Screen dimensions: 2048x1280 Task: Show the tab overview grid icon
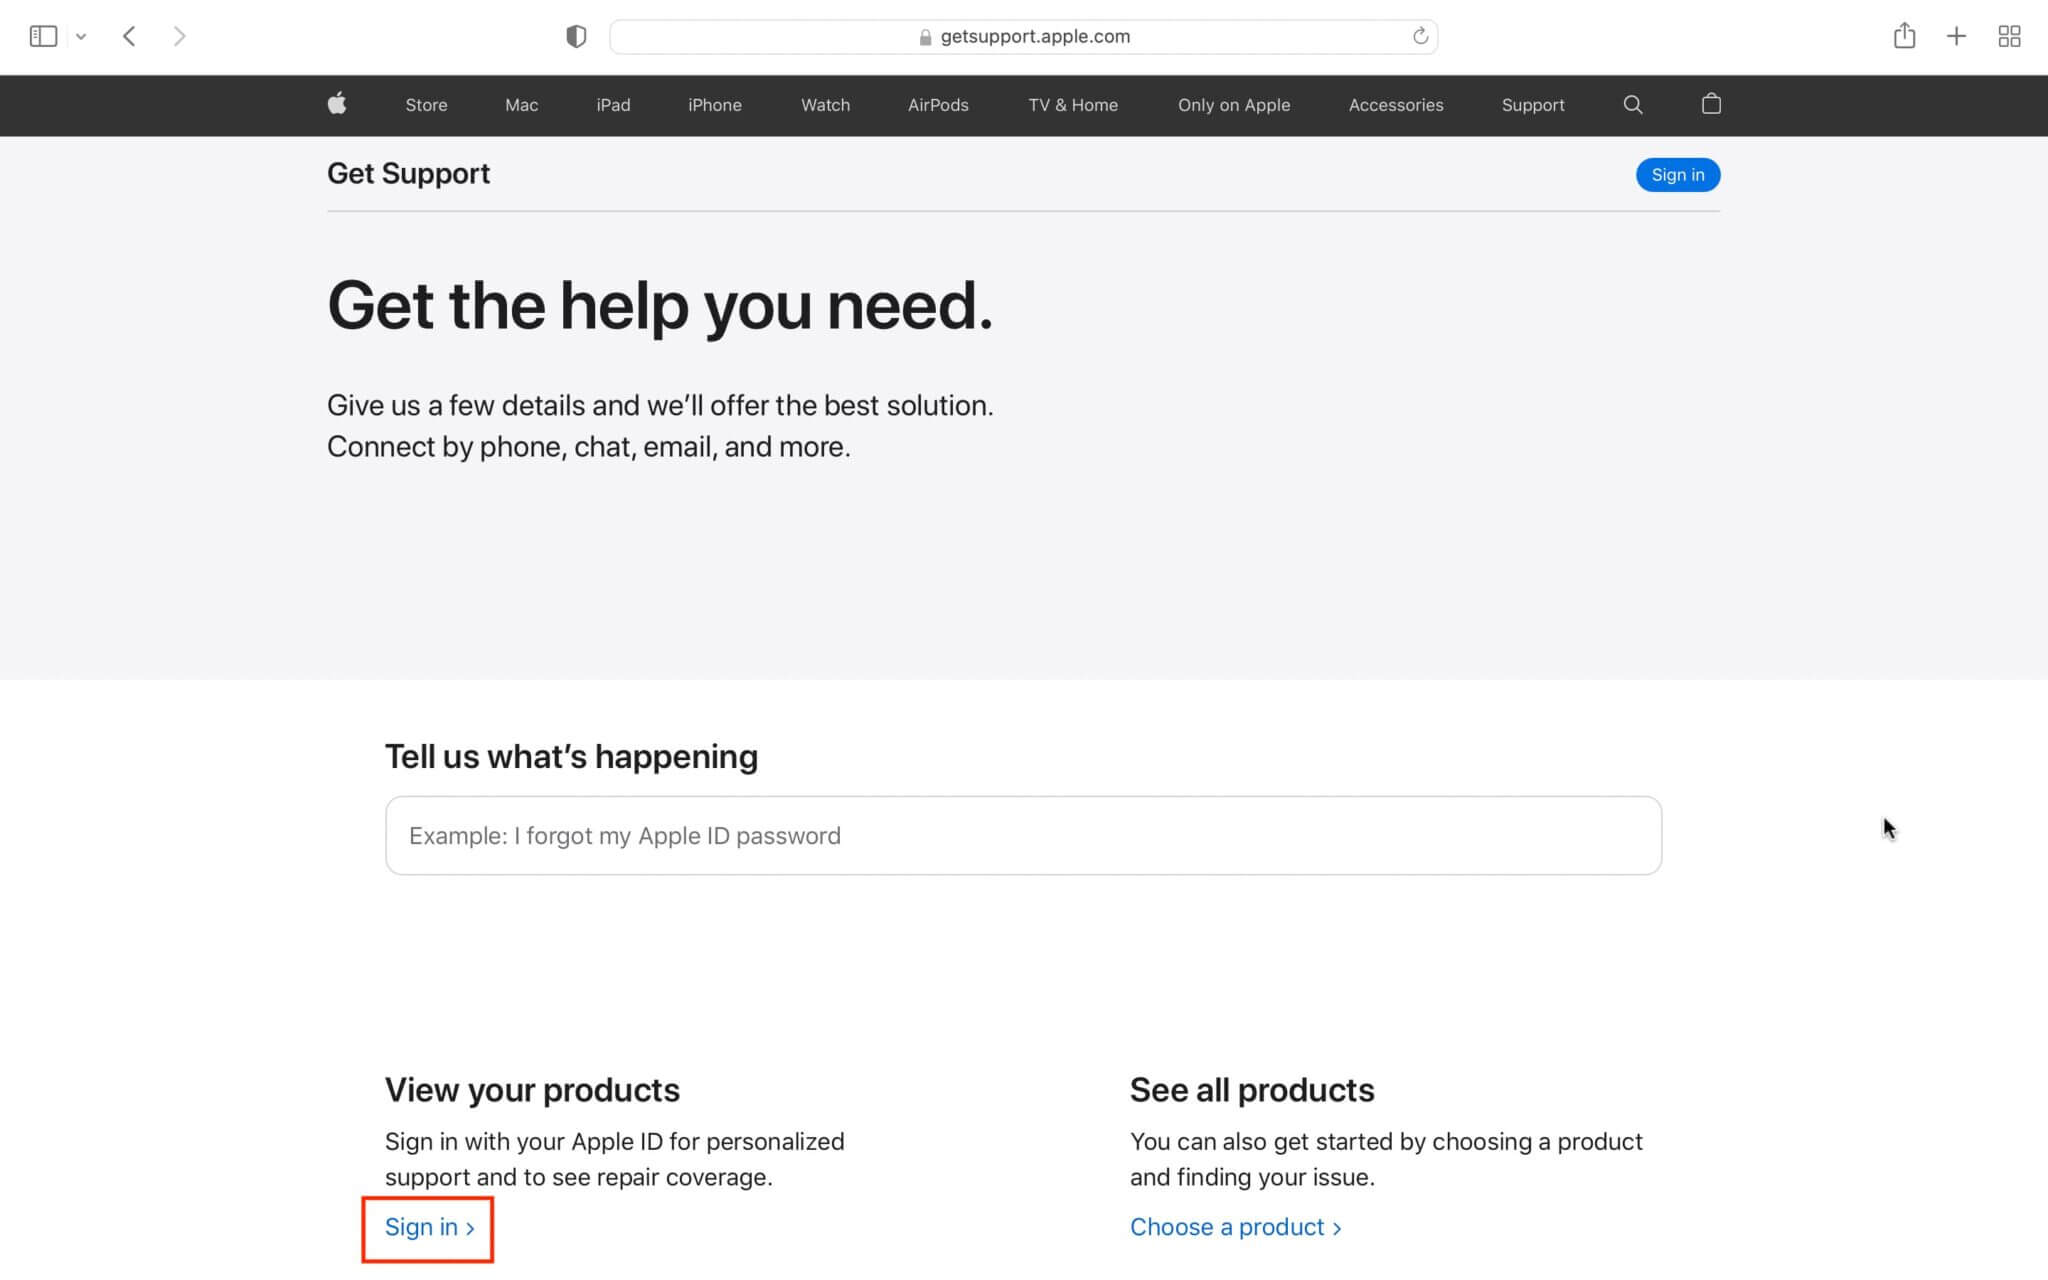tap(2009, 36)
